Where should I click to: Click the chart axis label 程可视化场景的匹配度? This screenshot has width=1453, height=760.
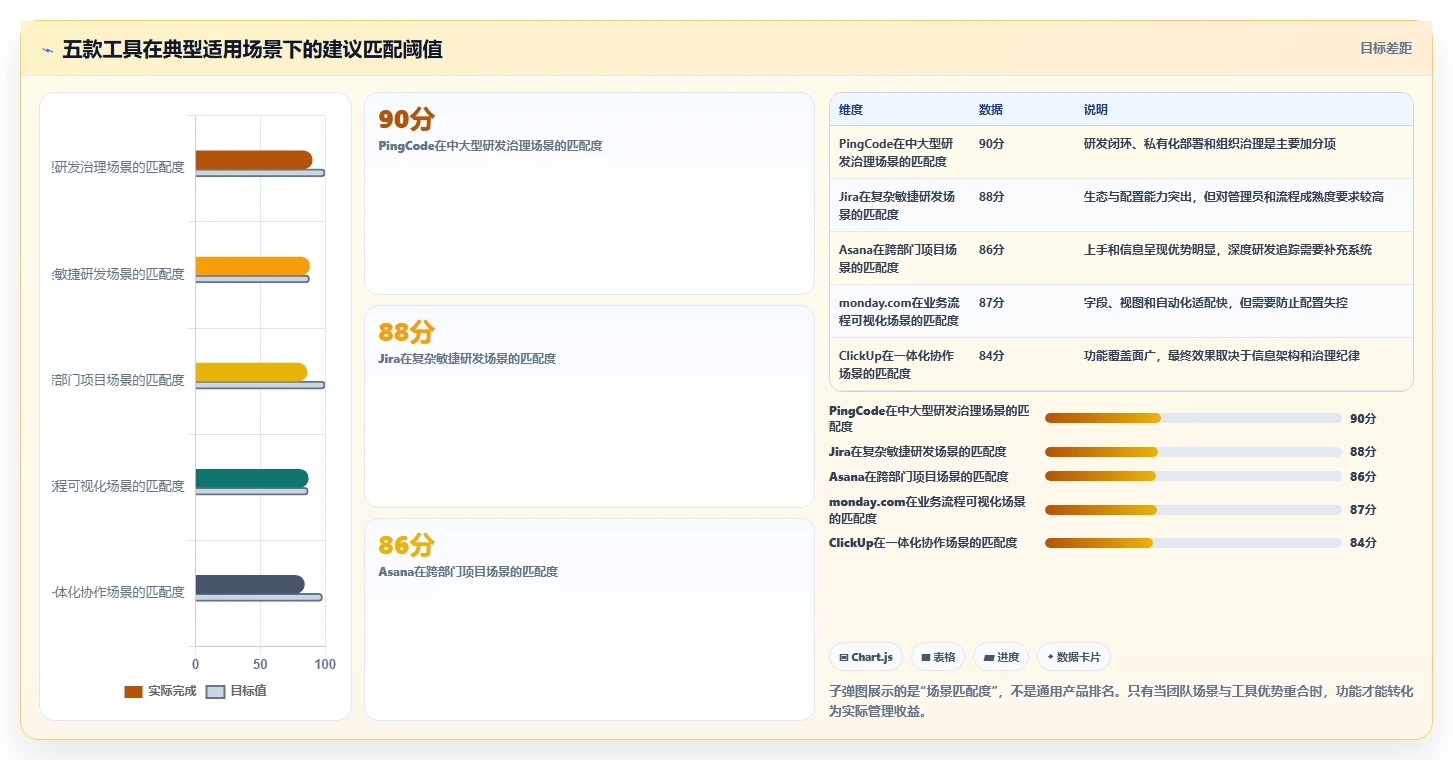tap(118, 486)
